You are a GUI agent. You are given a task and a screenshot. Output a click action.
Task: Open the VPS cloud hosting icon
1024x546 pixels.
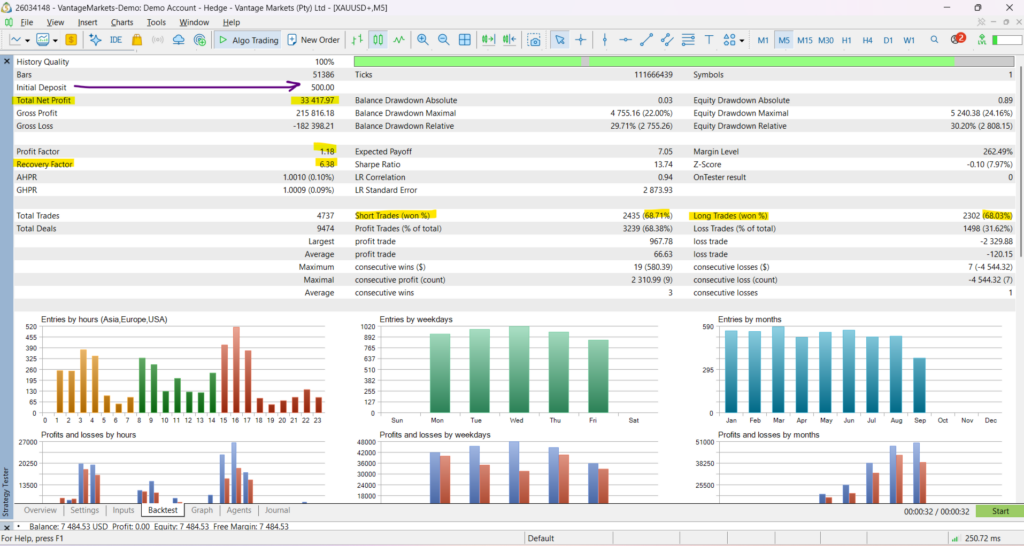pos(178,40)
